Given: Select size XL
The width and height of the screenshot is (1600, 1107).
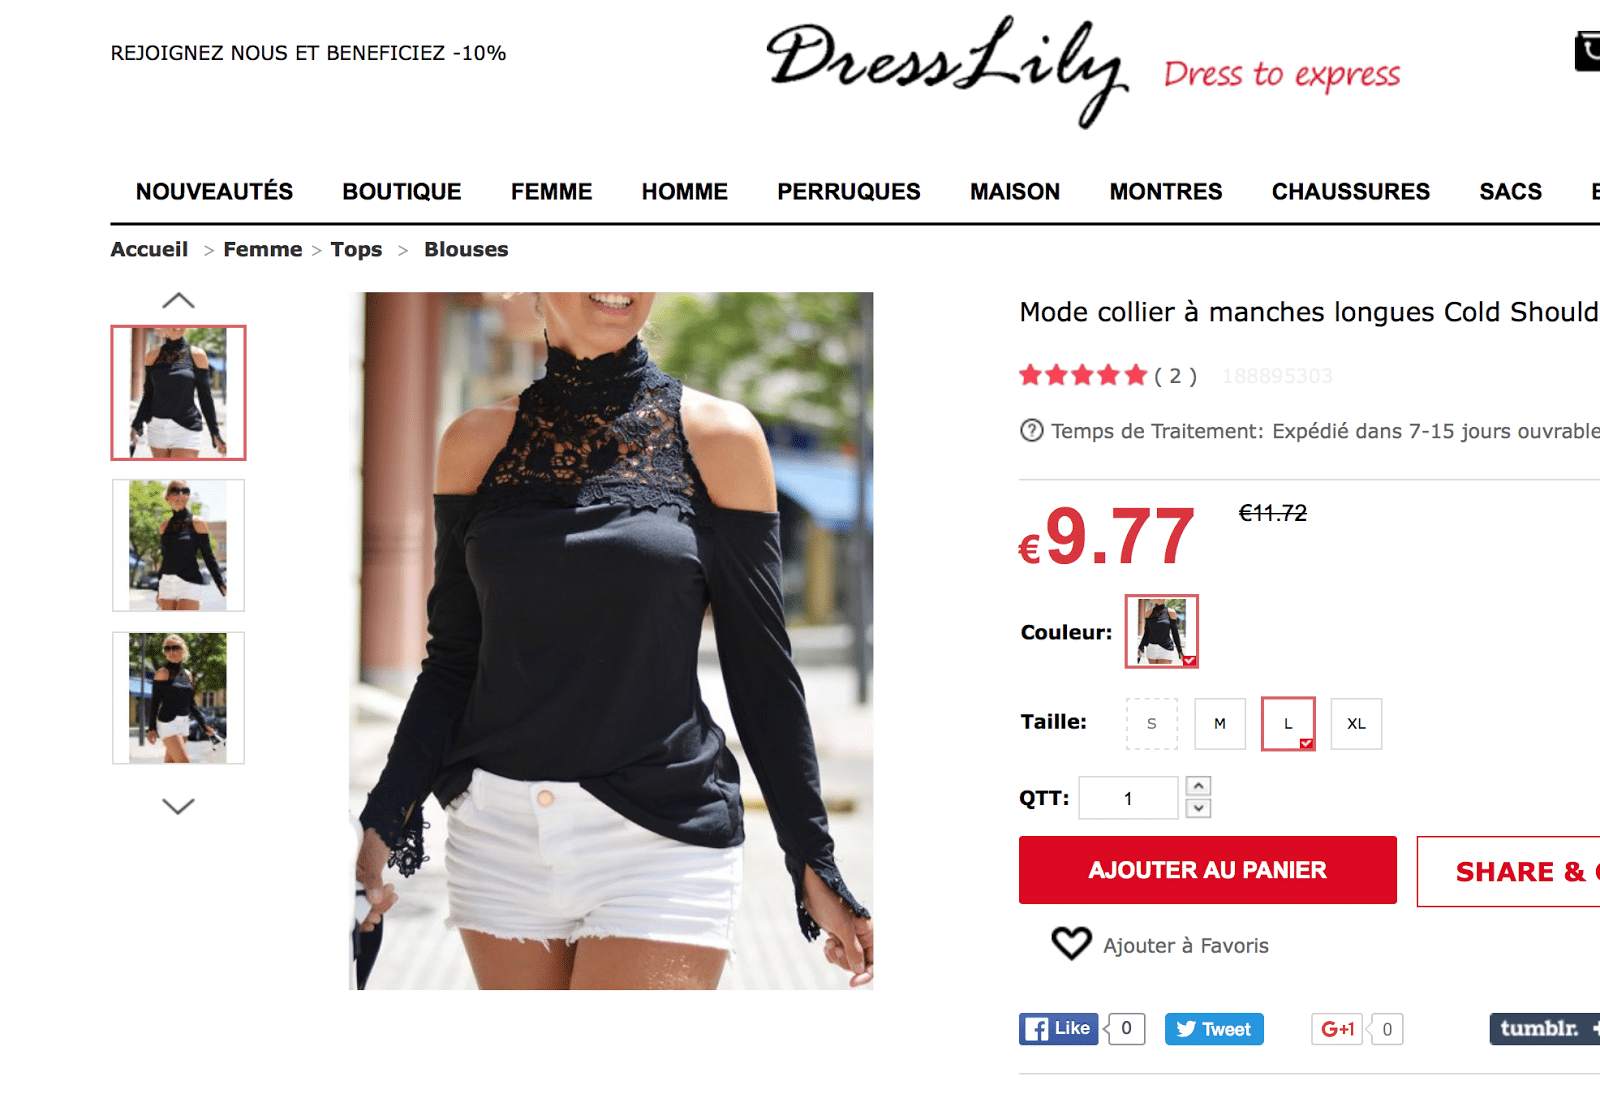Looking at the screenshot, I should pyautogui.click(x=1356, y=724).
